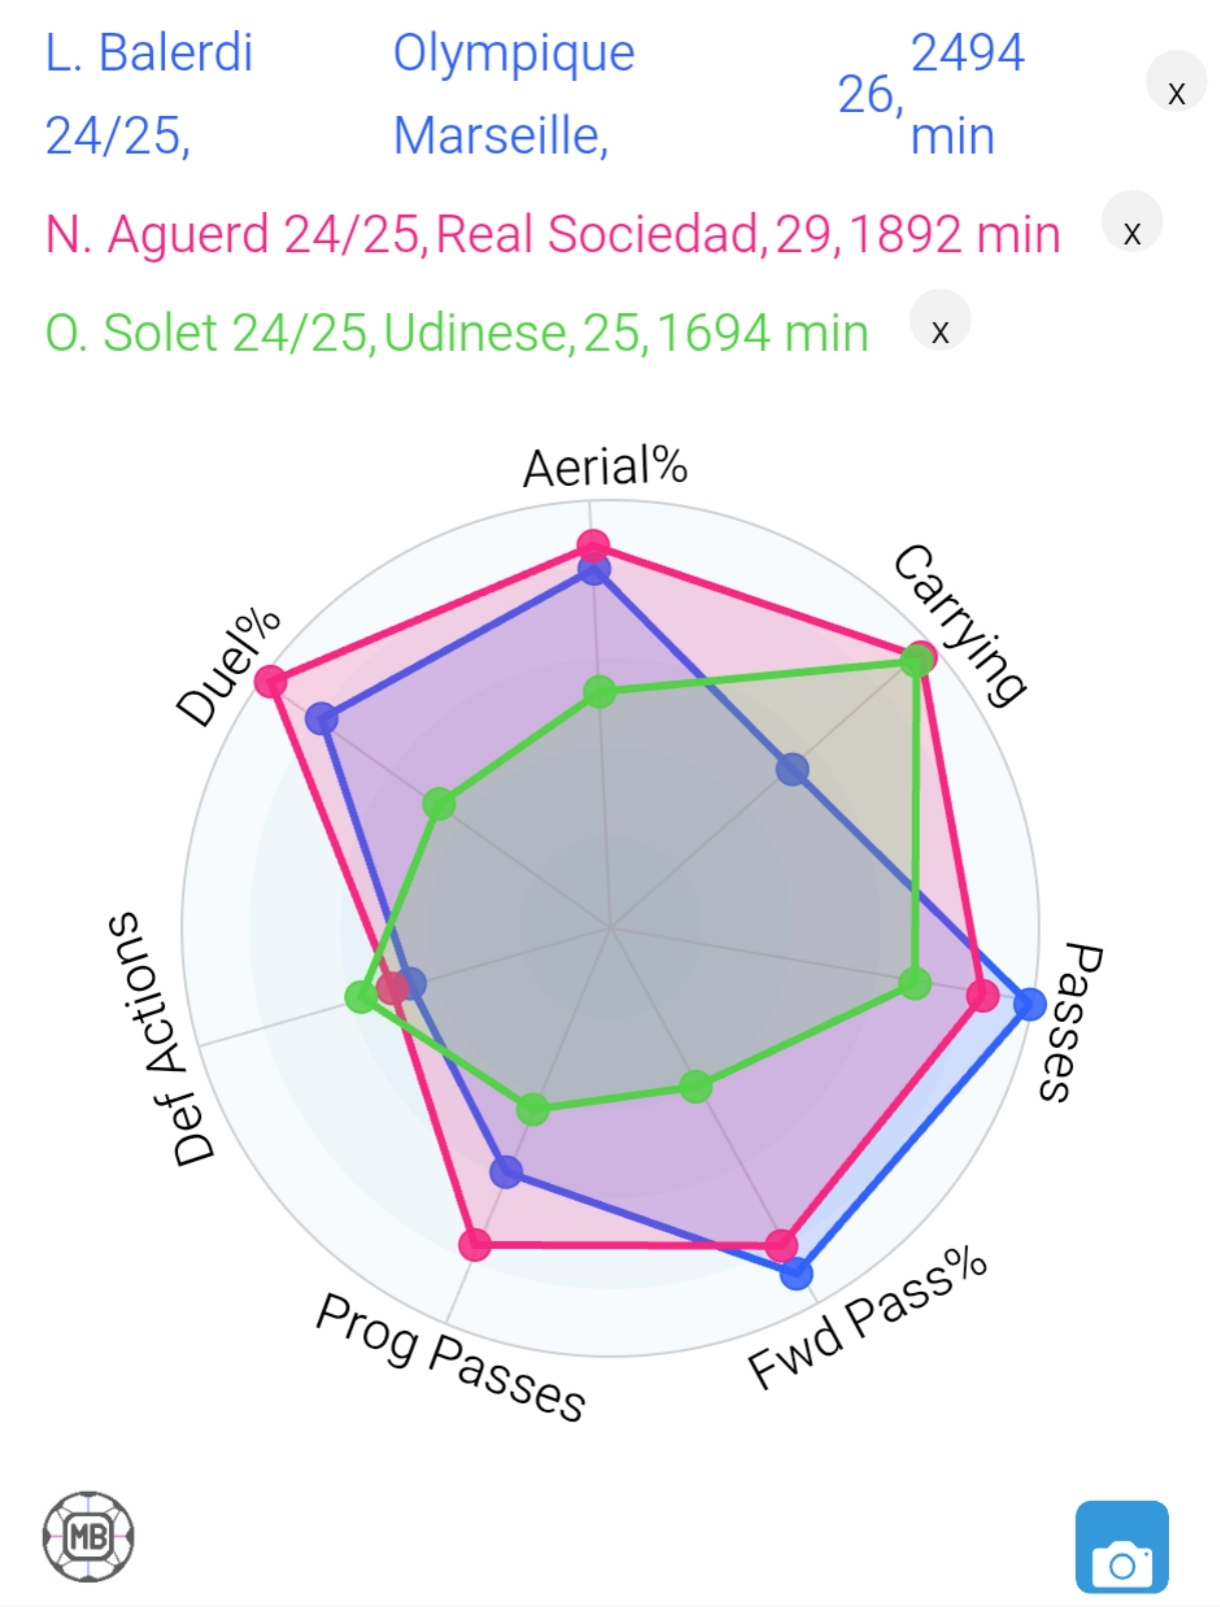Image resolution: width=1220 pixels, height=1607 pixels.
Task: Click the MB football logo icon
Action: [x=88, y=1536]
